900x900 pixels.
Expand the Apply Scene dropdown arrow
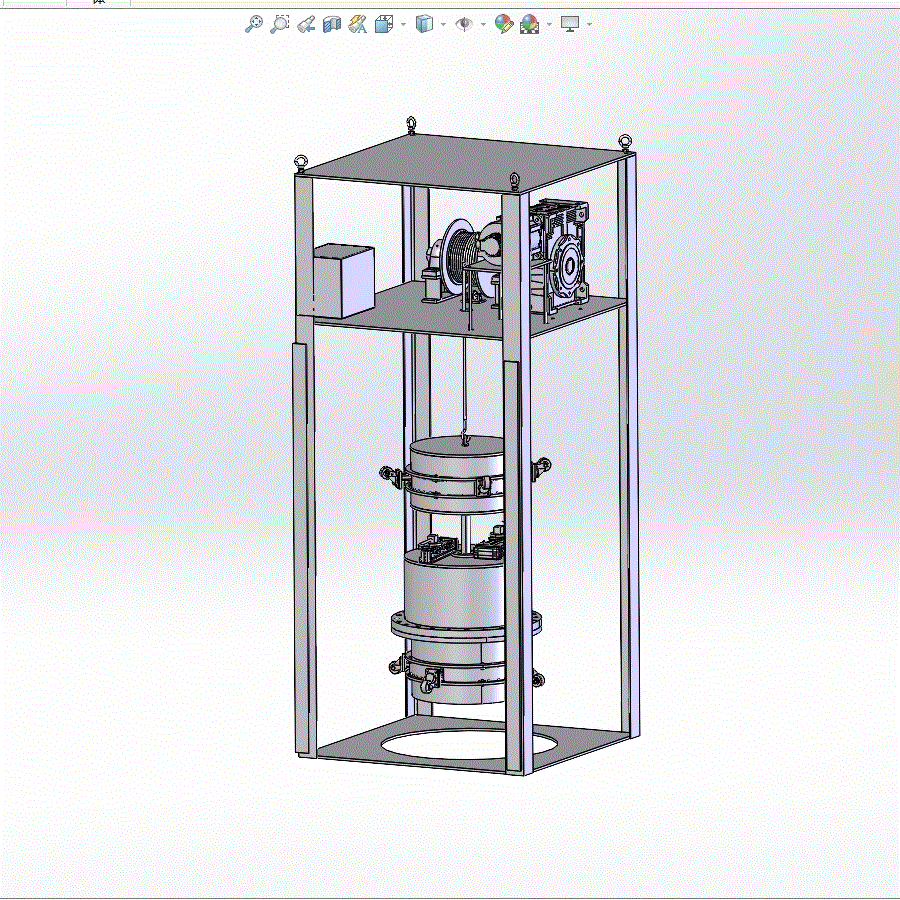[549, 25]
